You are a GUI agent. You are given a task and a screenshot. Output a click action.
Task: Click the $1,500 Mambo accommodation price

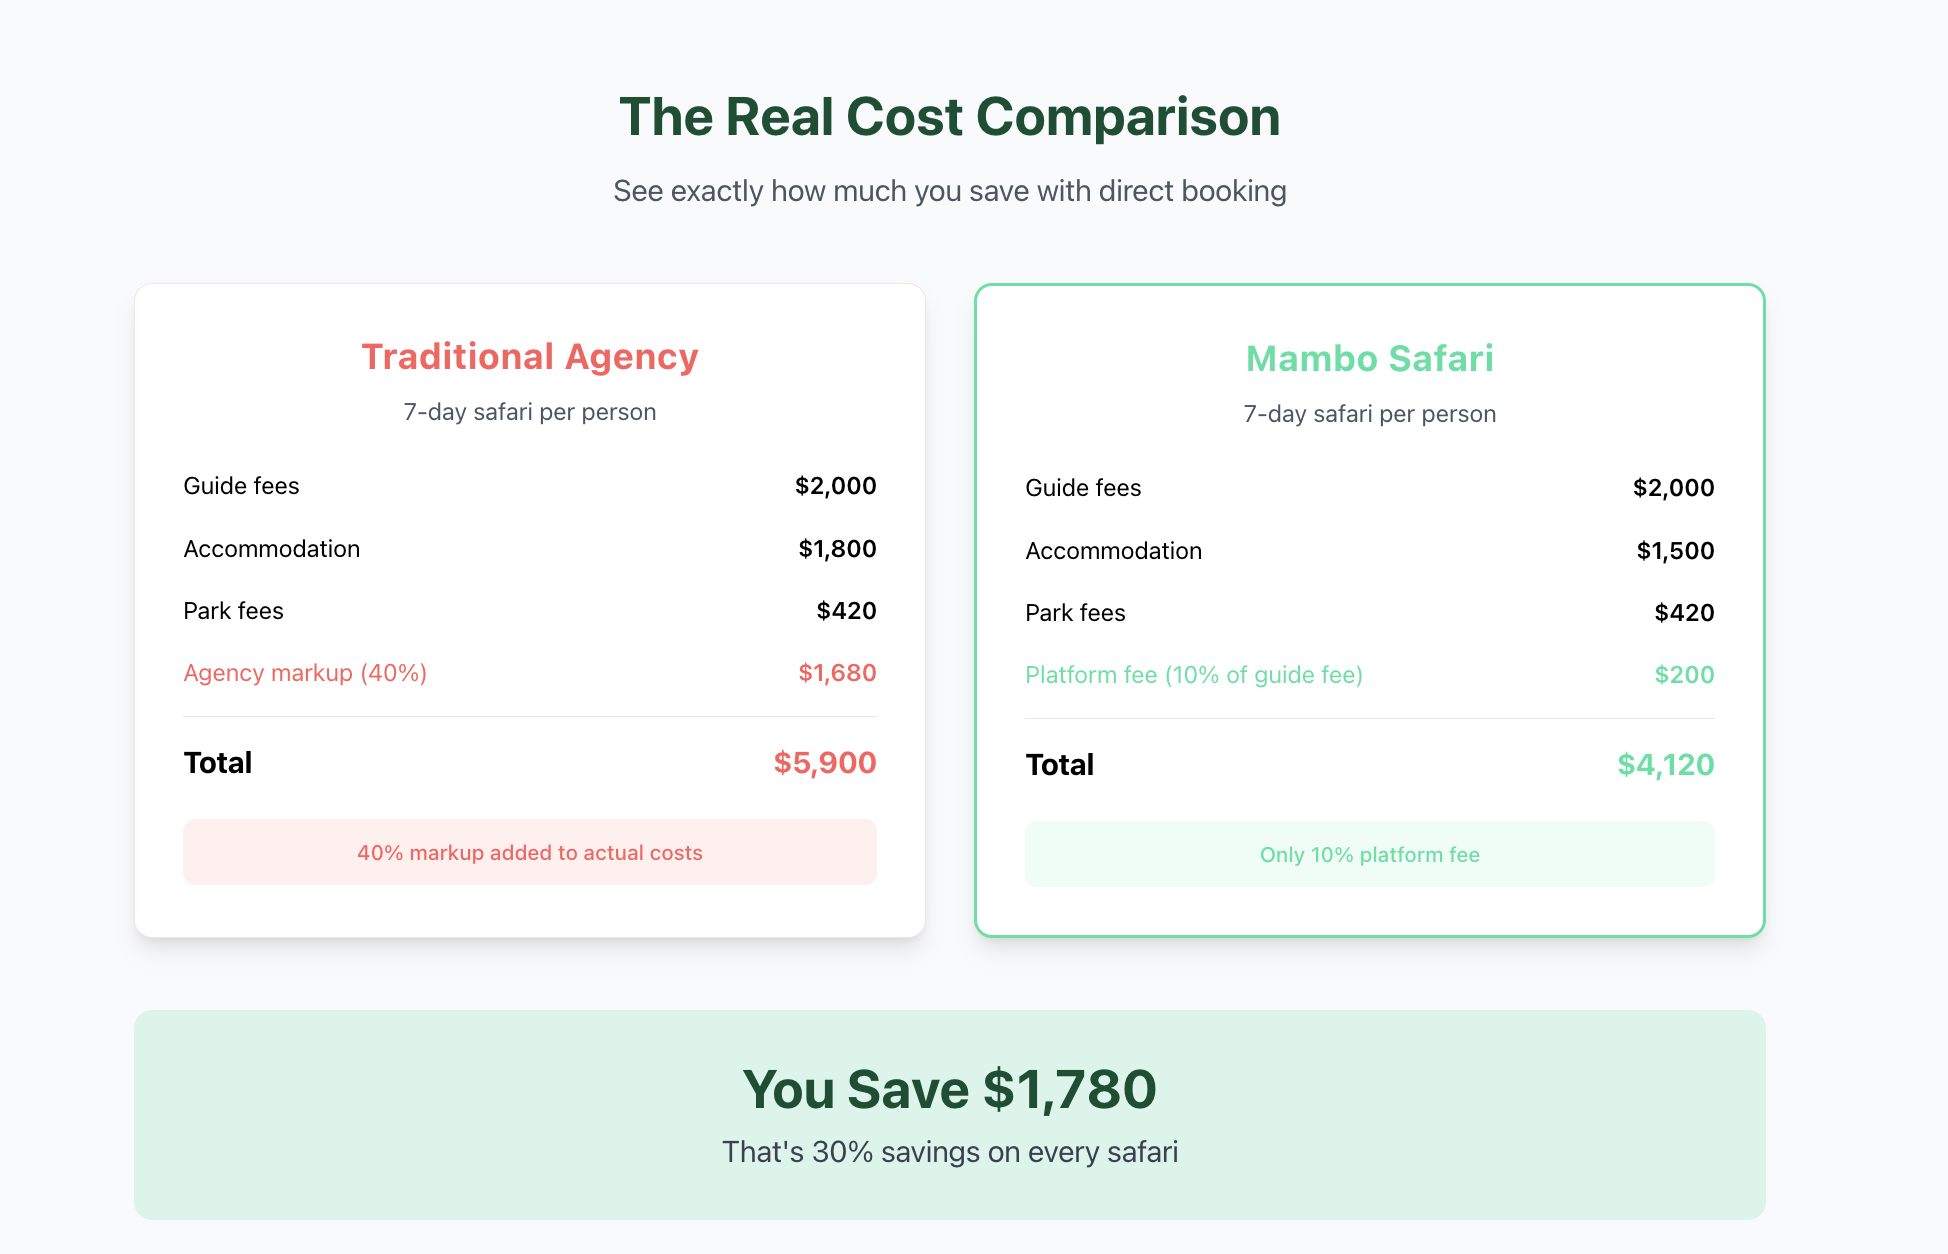(x=1675, y=551)
